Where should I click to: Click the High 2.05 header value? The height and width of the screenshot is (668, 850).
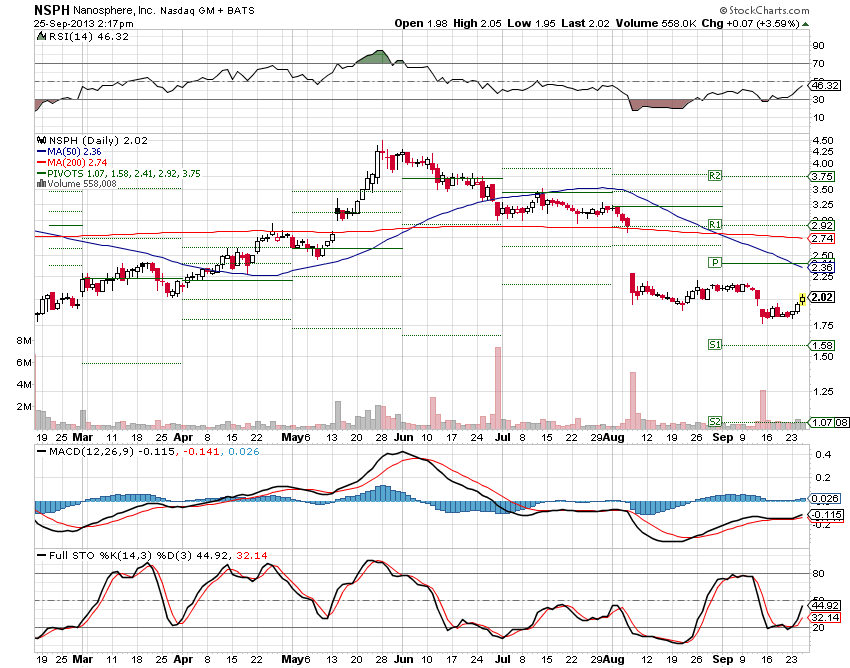click(478, 23)
